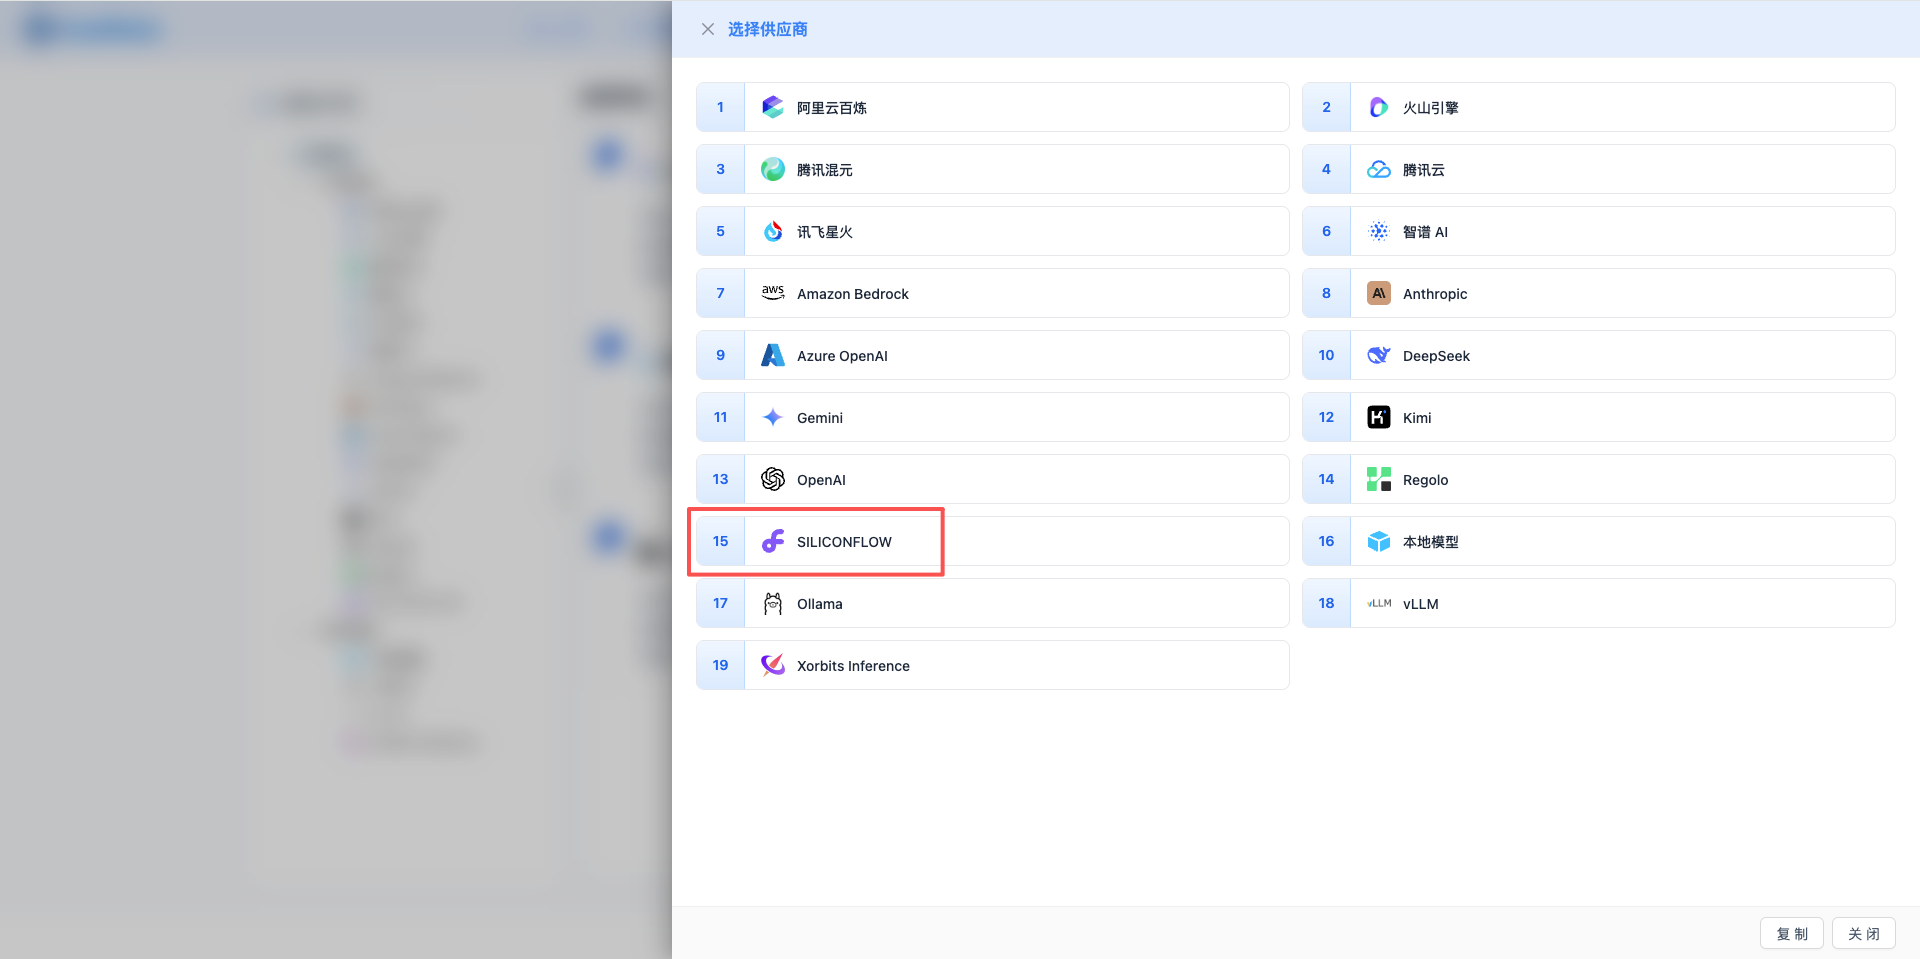This screenshot has width=1920, height=959.
Task: Click the SILICONFLOW highlighted provider icon
Action: click(772, 541)
